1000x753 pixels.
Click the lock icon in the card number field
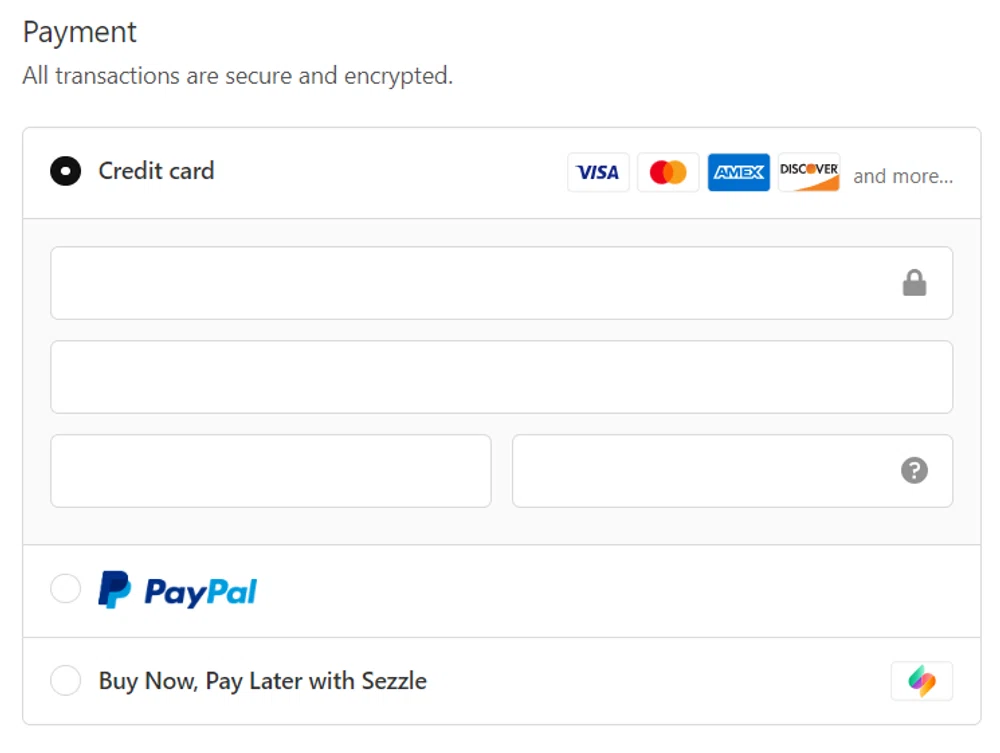pos(915,283)
